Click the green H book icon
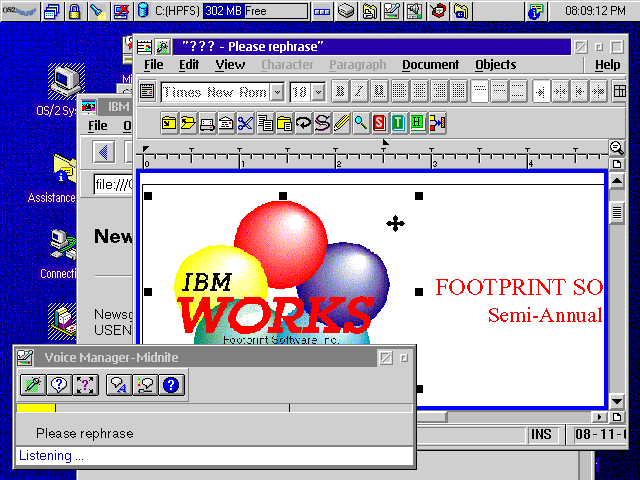The height and width of the screenshot is (480, 640). pyautogui.click(x=418, y=123)
